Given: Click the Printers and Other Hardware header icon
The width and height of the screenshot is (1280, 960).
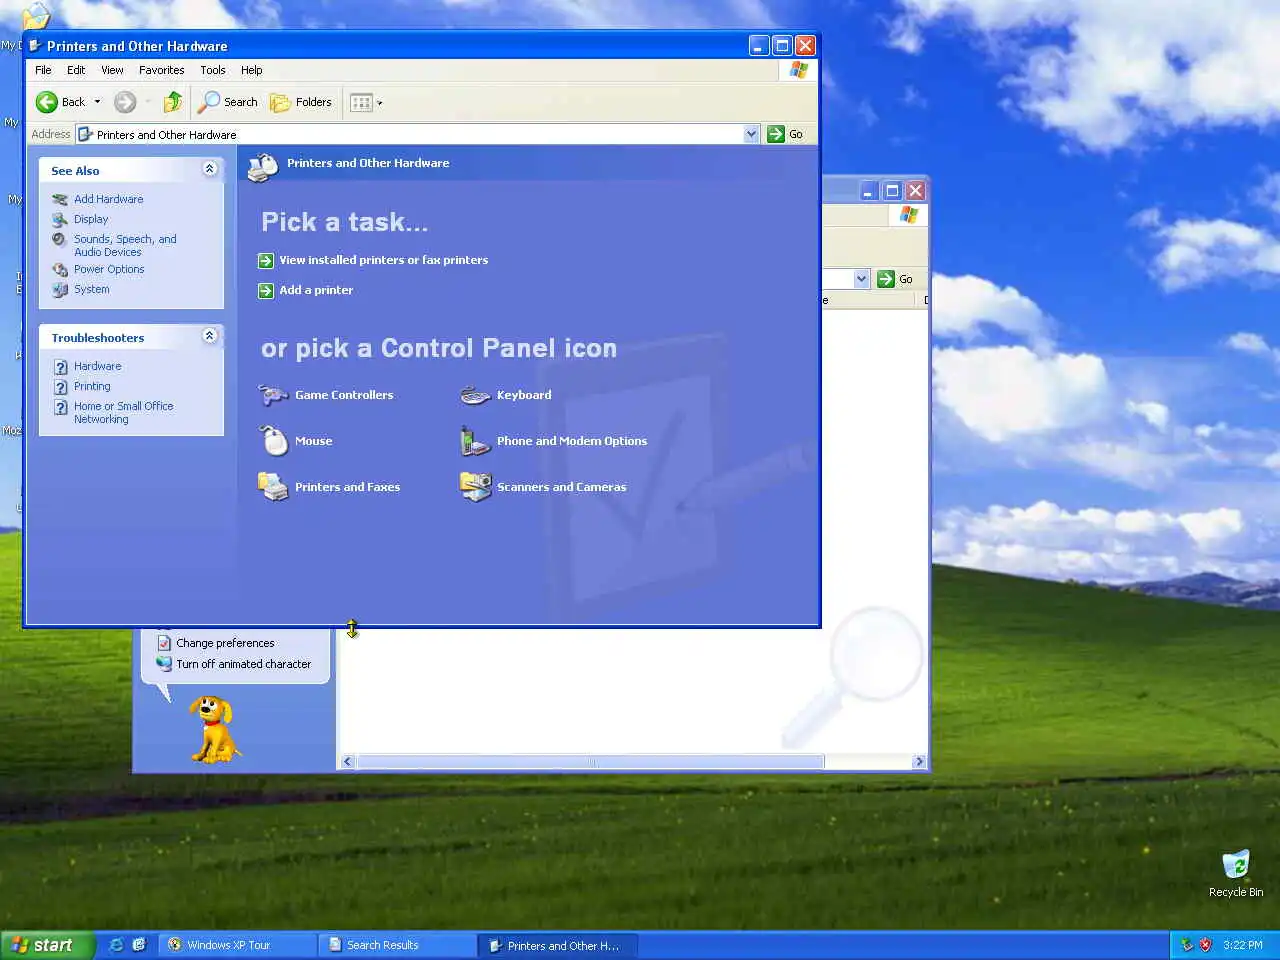Looking at the screenshot, I should 263,166.
